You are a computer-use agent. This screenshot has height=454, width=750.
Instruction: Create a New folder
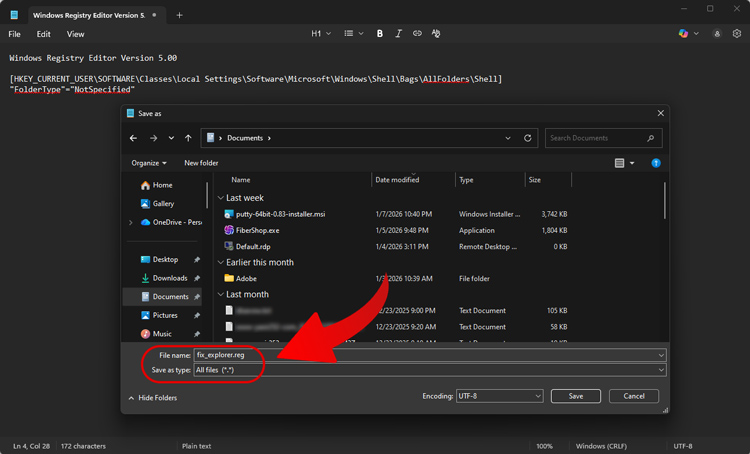(201, 163)
